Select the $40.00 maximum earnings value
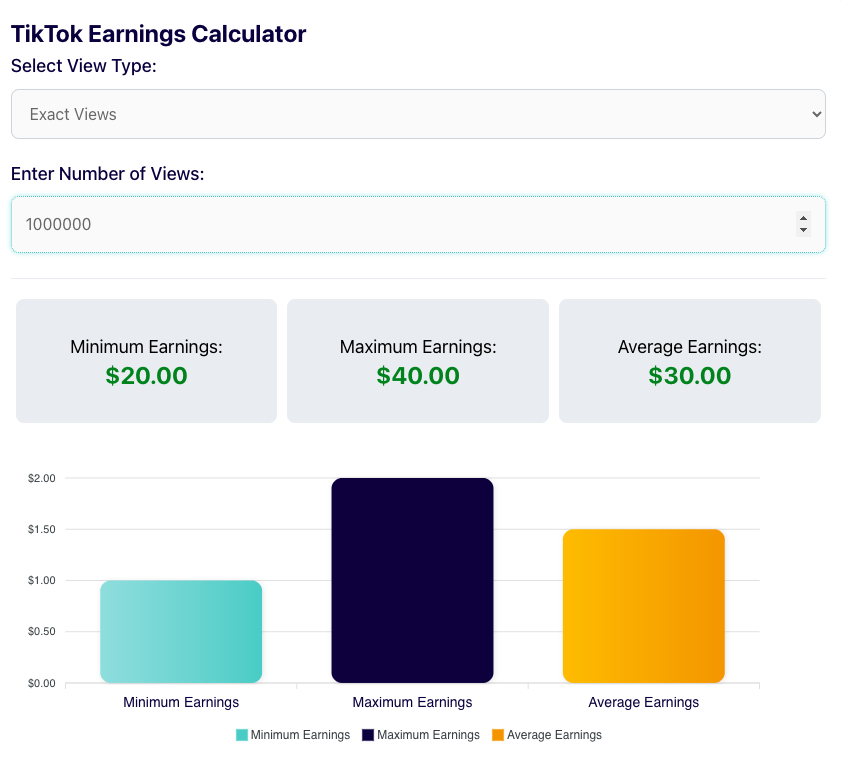This screenshot has width=841, height=775. point(418,375)
